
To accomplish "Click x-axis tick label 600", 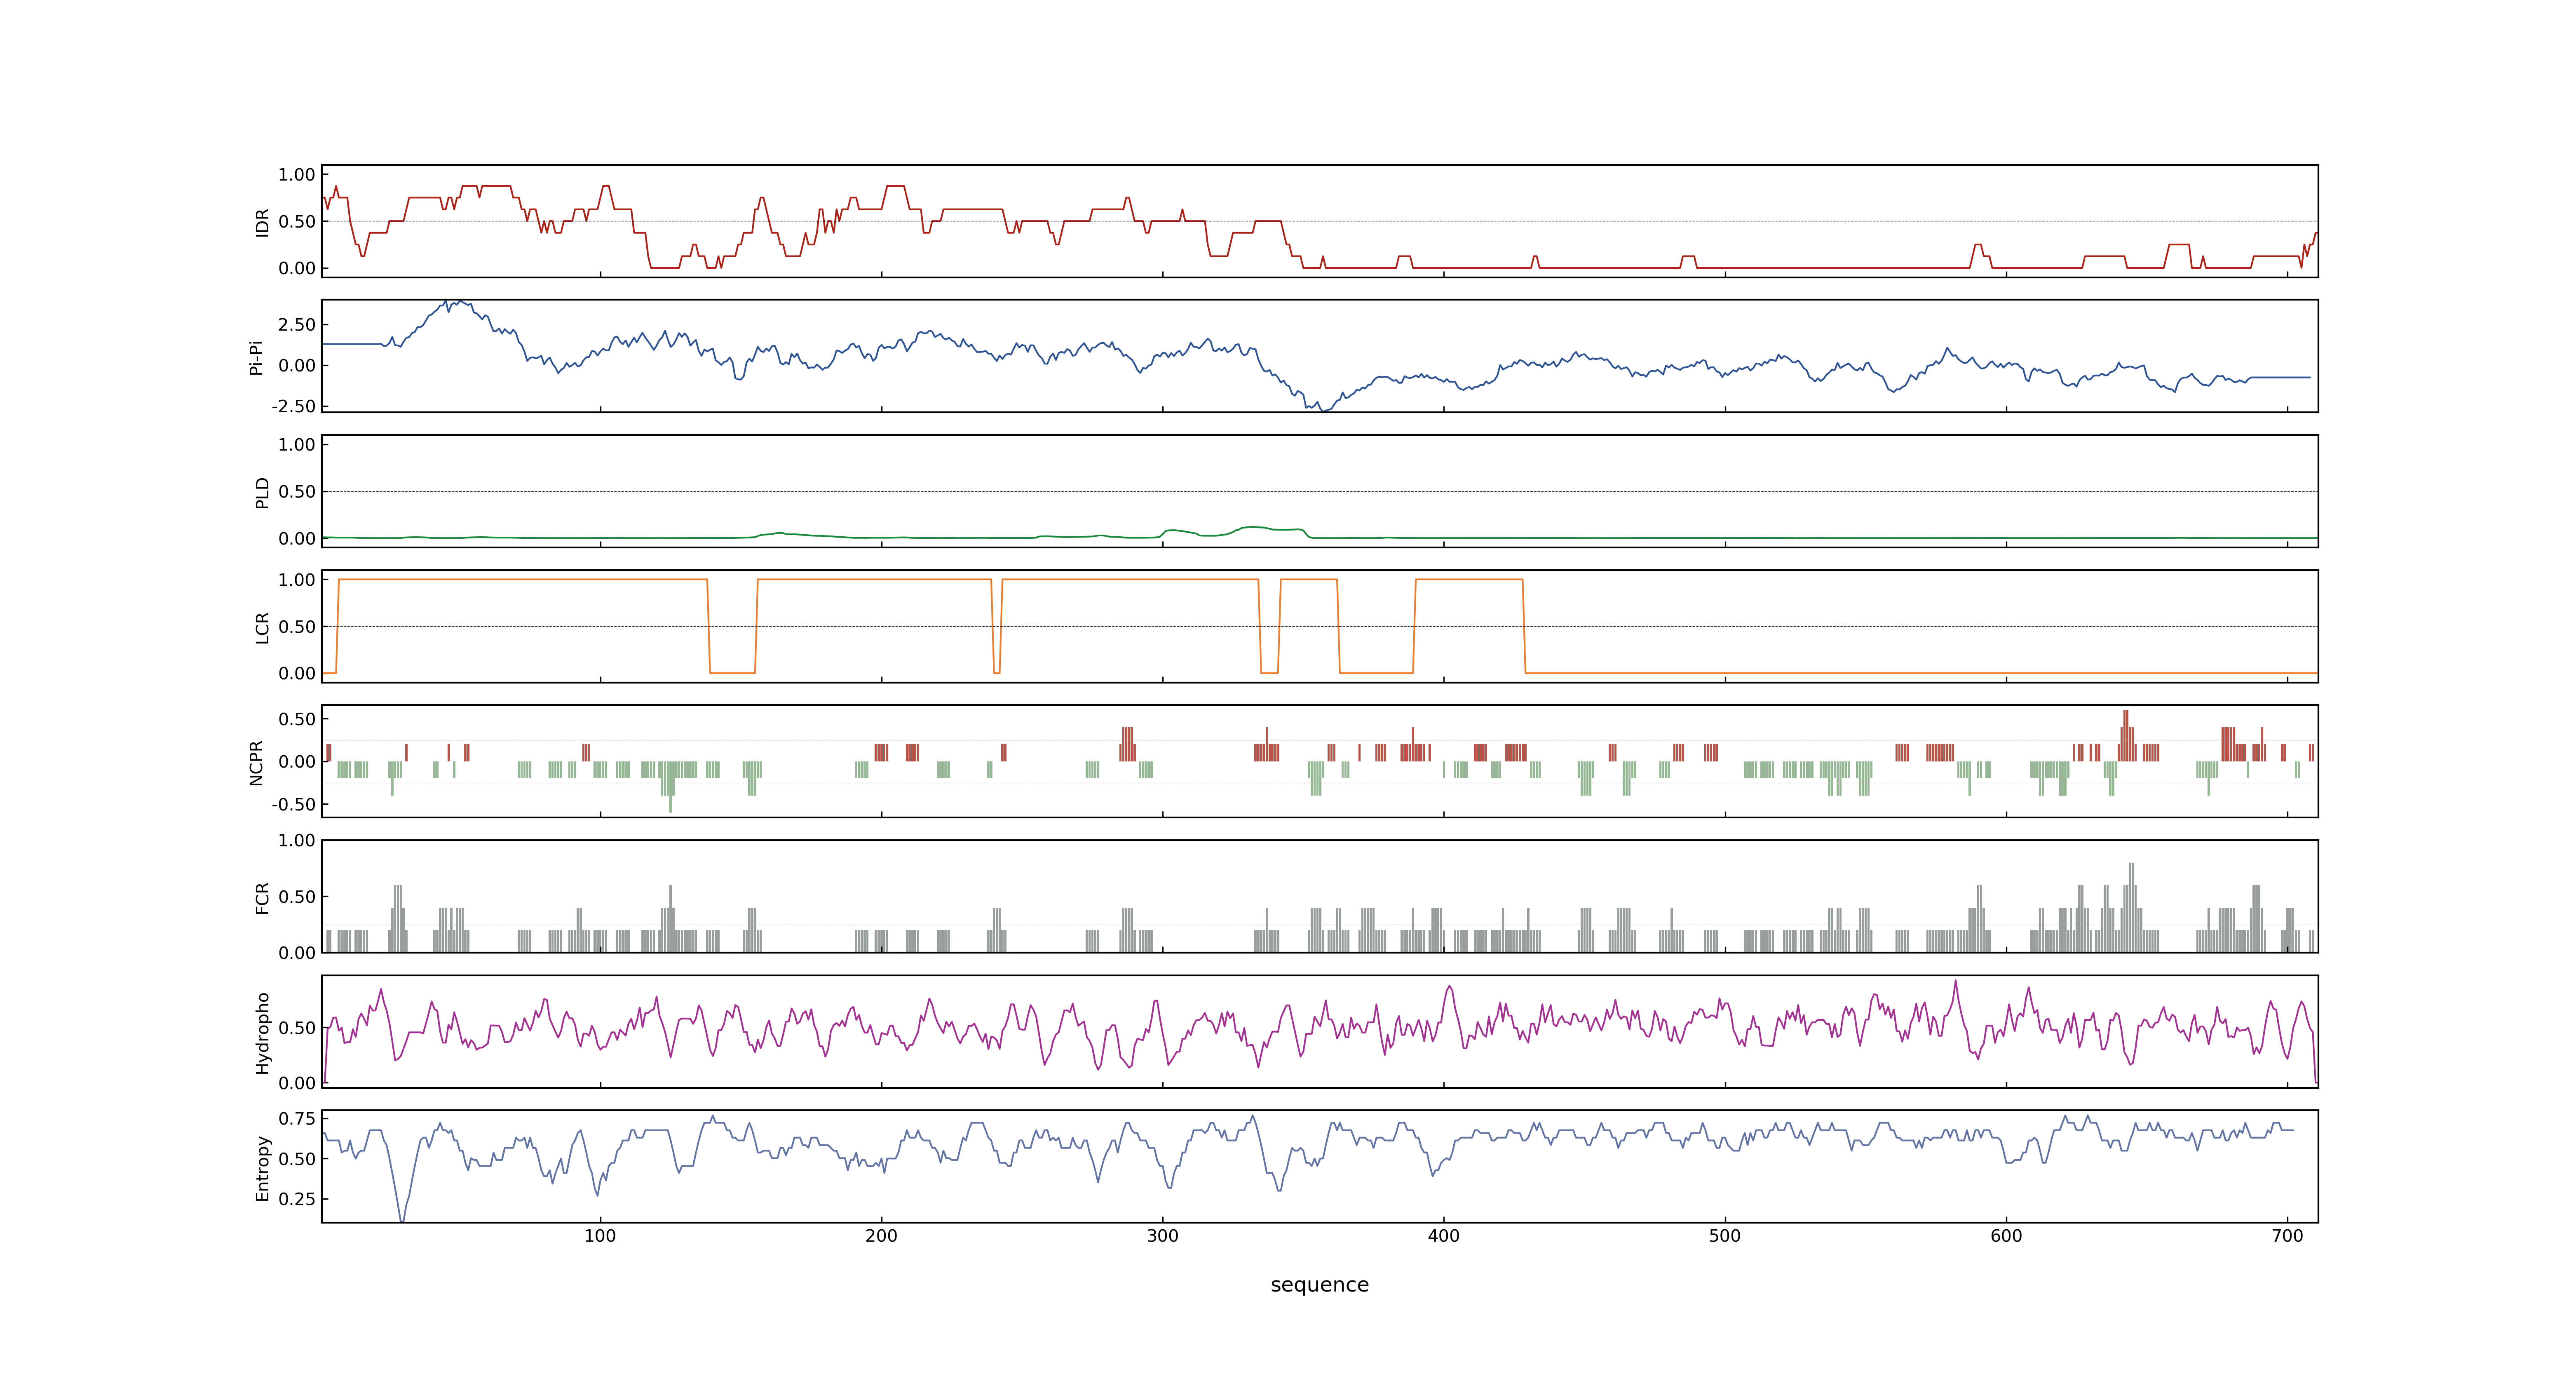I will [2006, 1236].
